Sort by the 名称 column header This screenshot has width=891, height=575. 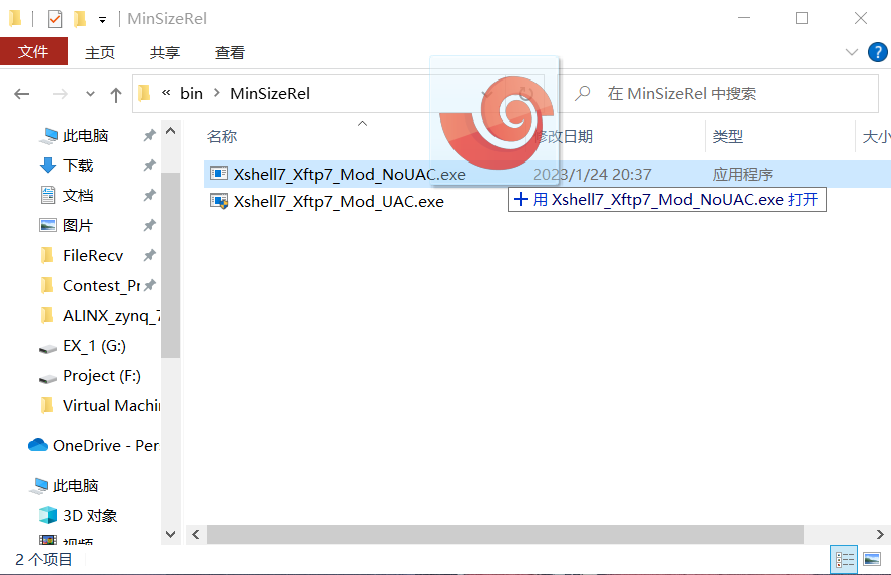(x=222, y=136)
